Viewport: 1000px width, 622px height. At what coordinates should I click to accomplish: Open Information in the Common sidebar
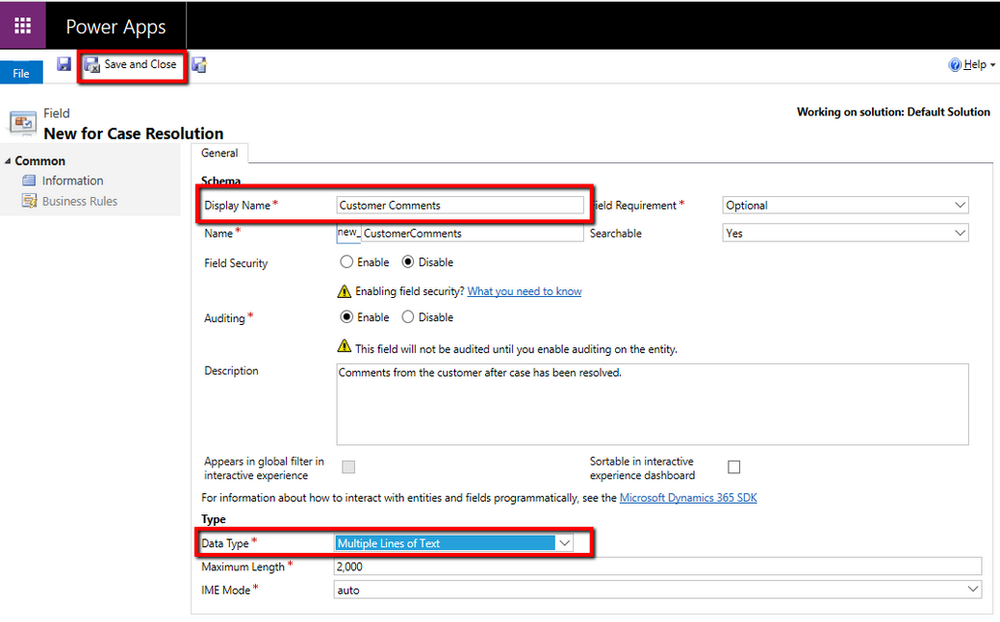click(70, 180)
